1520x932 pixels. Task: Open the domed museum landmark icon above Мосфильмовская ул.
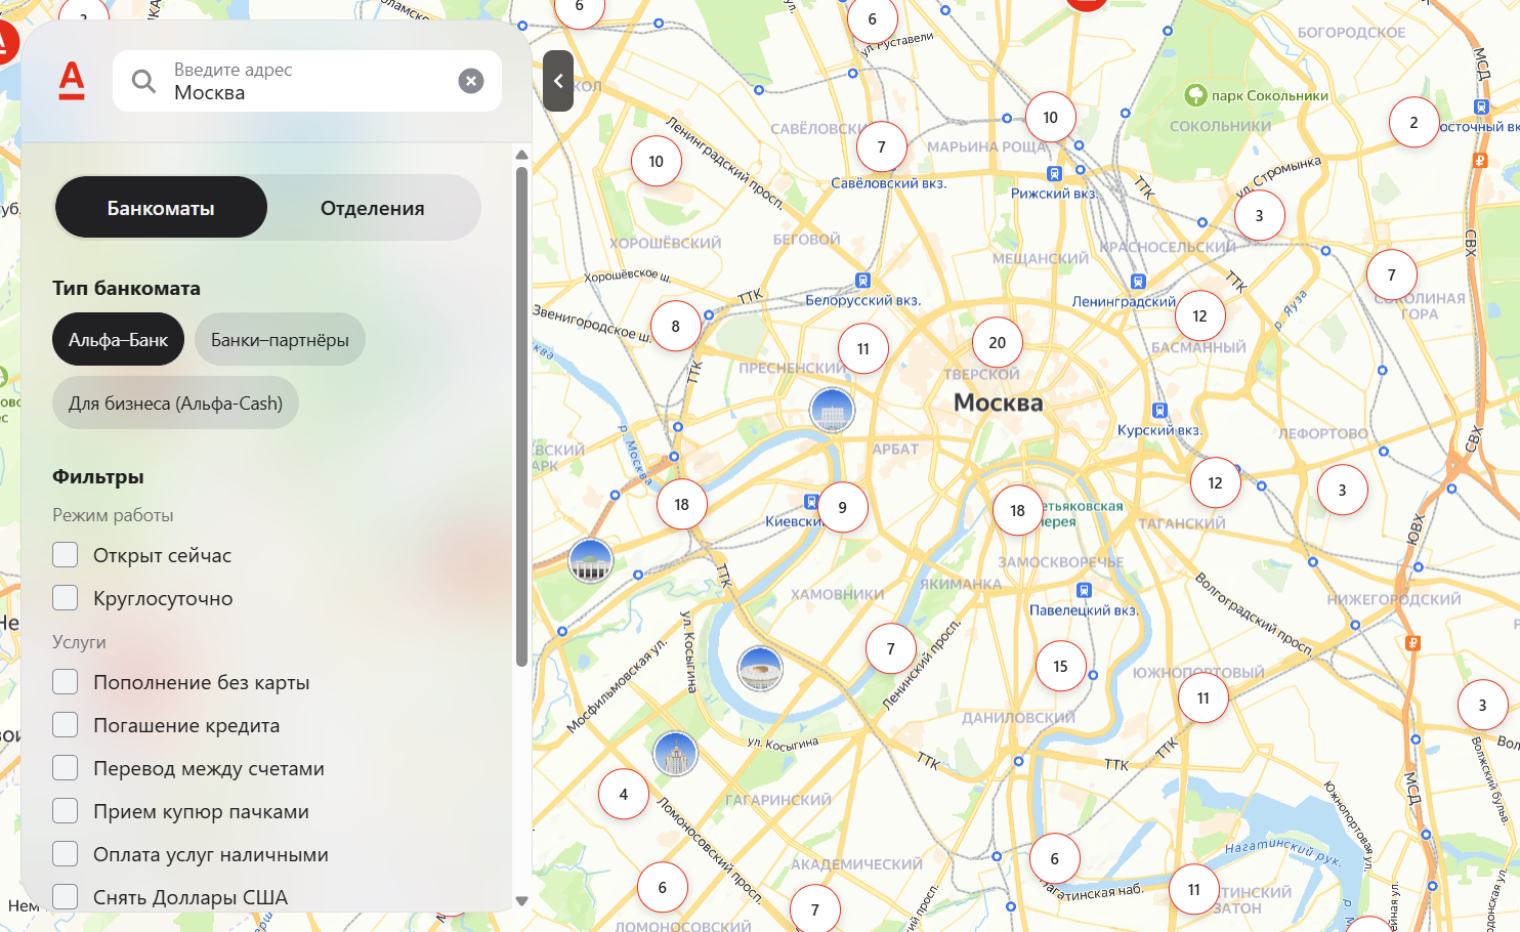tap(590, 560)
